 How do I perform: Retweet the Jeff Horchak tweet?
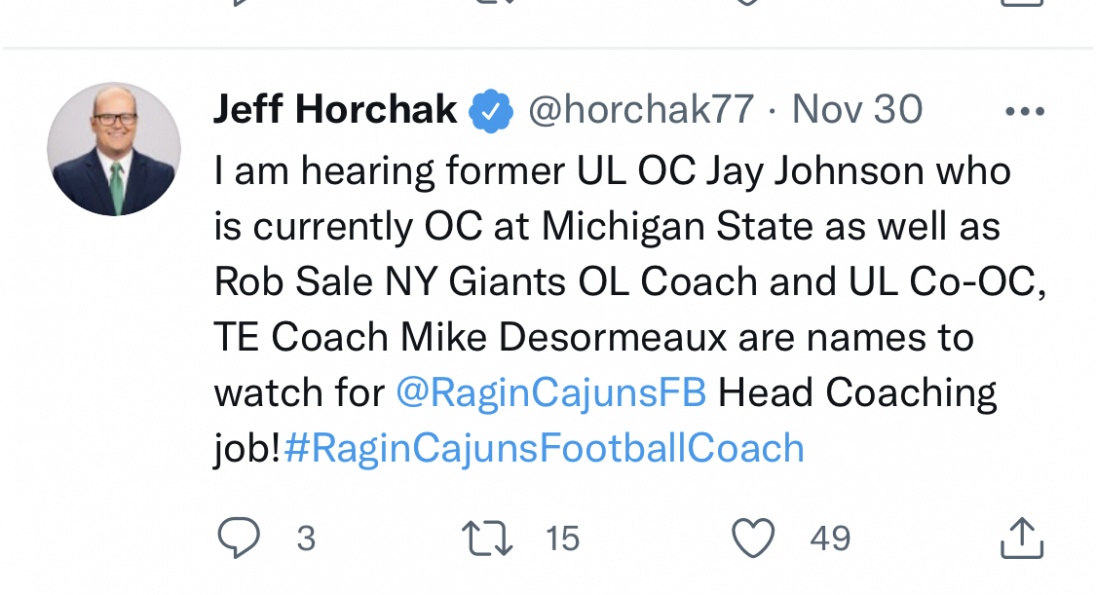(488, 539)
